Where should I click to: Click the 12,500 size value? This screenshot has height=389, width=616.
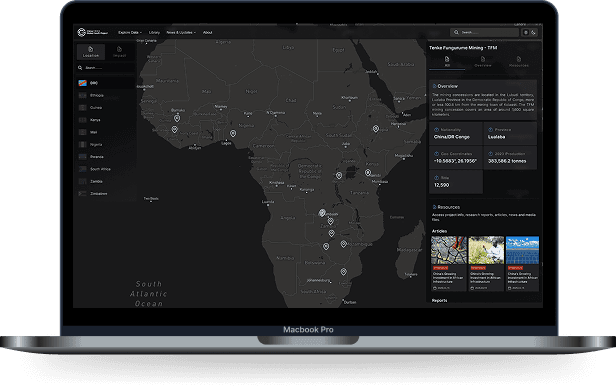(x=442, y=185)
